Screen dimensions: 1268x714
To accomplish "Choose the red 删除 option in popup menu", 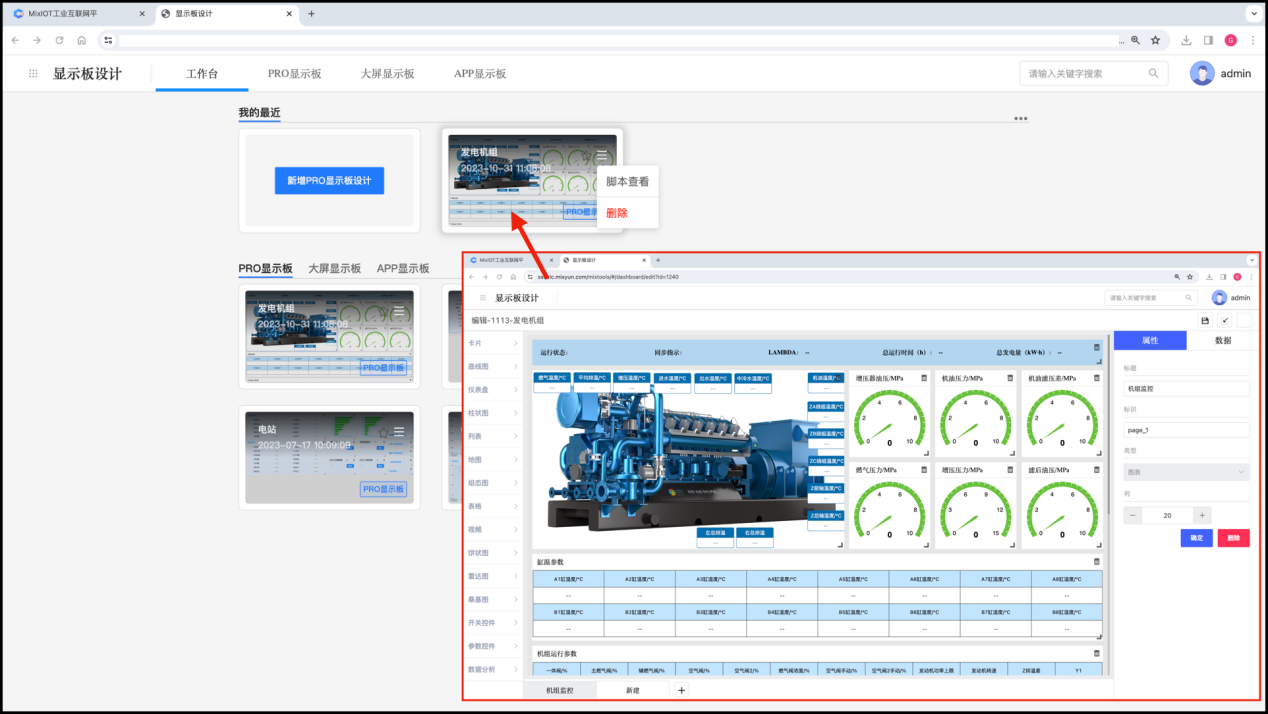I will (617, 213).
